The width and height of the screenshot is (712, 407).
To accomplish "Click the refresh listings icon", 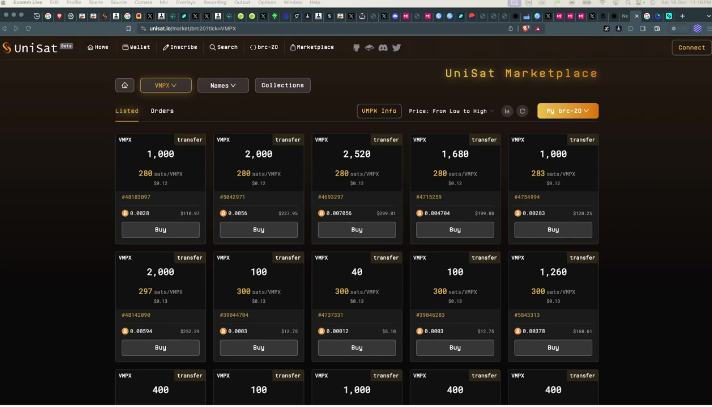I will [x=523, y=111].
